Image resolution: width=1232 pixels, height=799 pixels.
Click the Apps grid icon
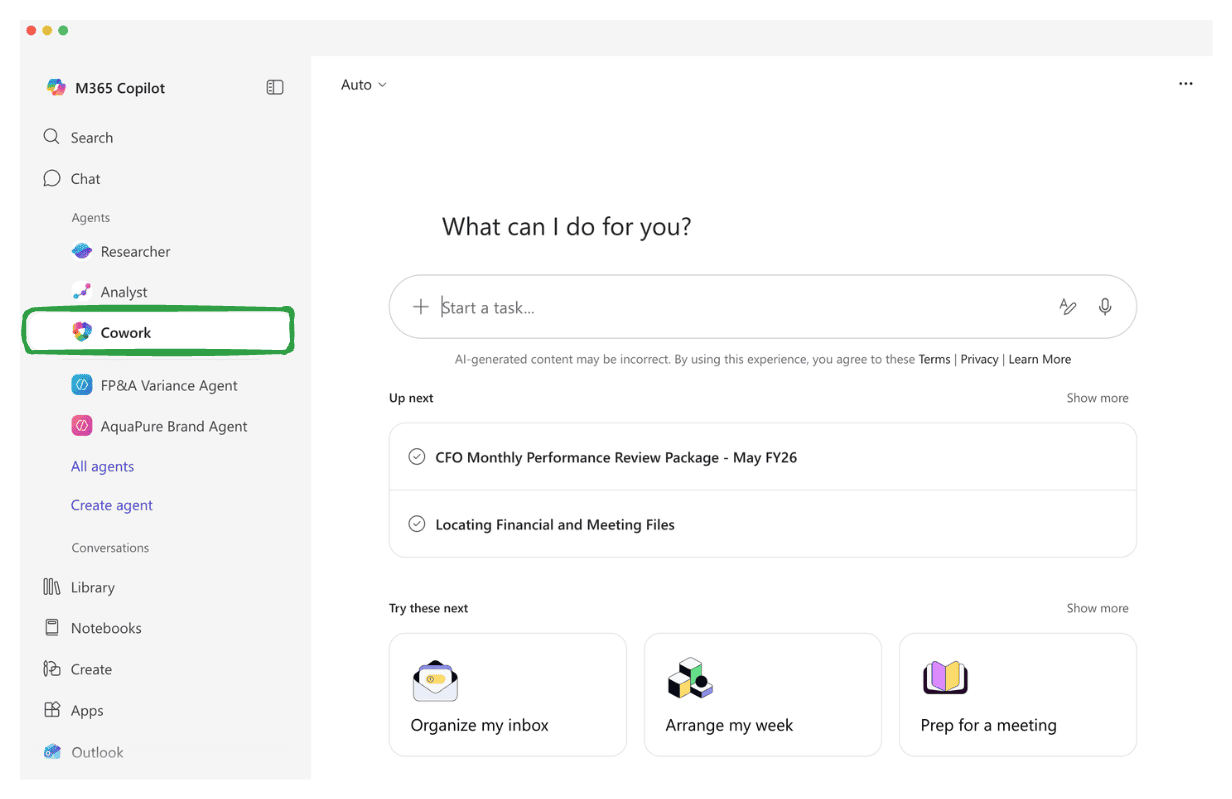(x=52, y=710)
